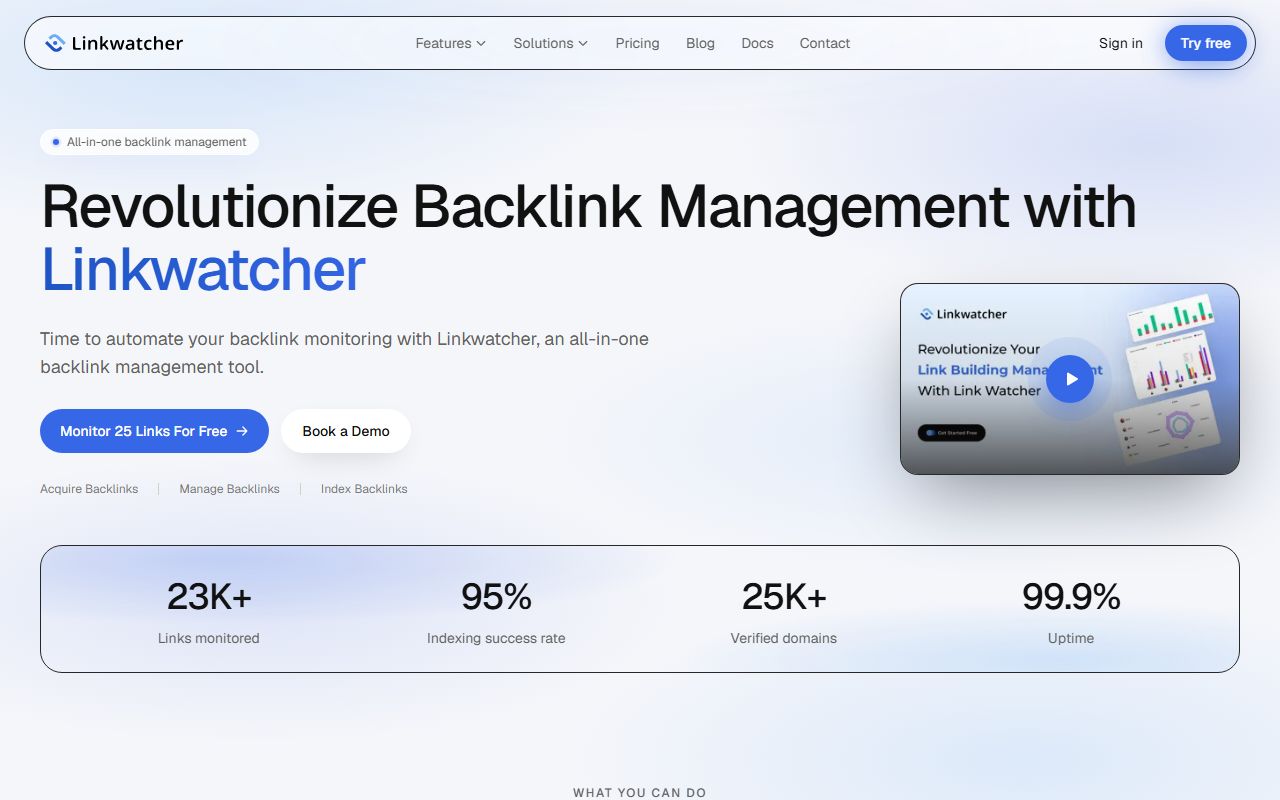Click the Linkwatcher logo icon in navbar
Viewport: 1280px width, 800px height.
pyautogui.click(x=55, y=43)
